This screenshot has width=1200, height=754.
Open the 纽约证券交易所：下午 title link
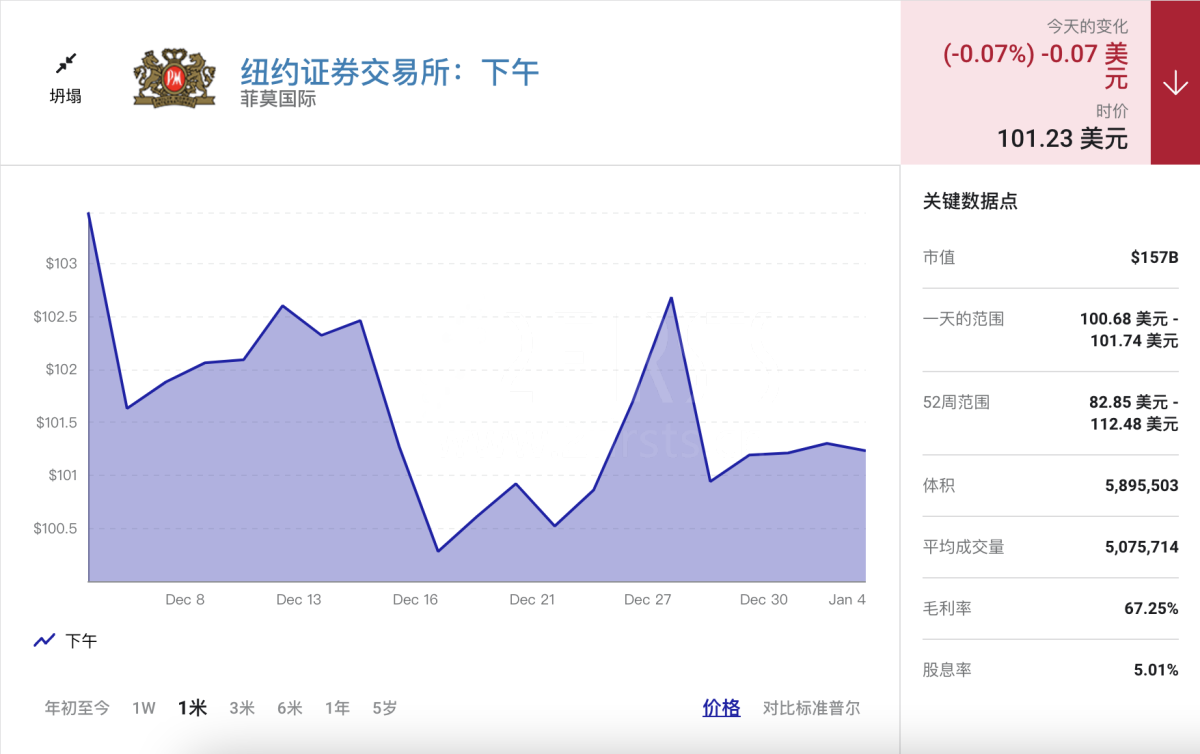click(x=388, y=70)
